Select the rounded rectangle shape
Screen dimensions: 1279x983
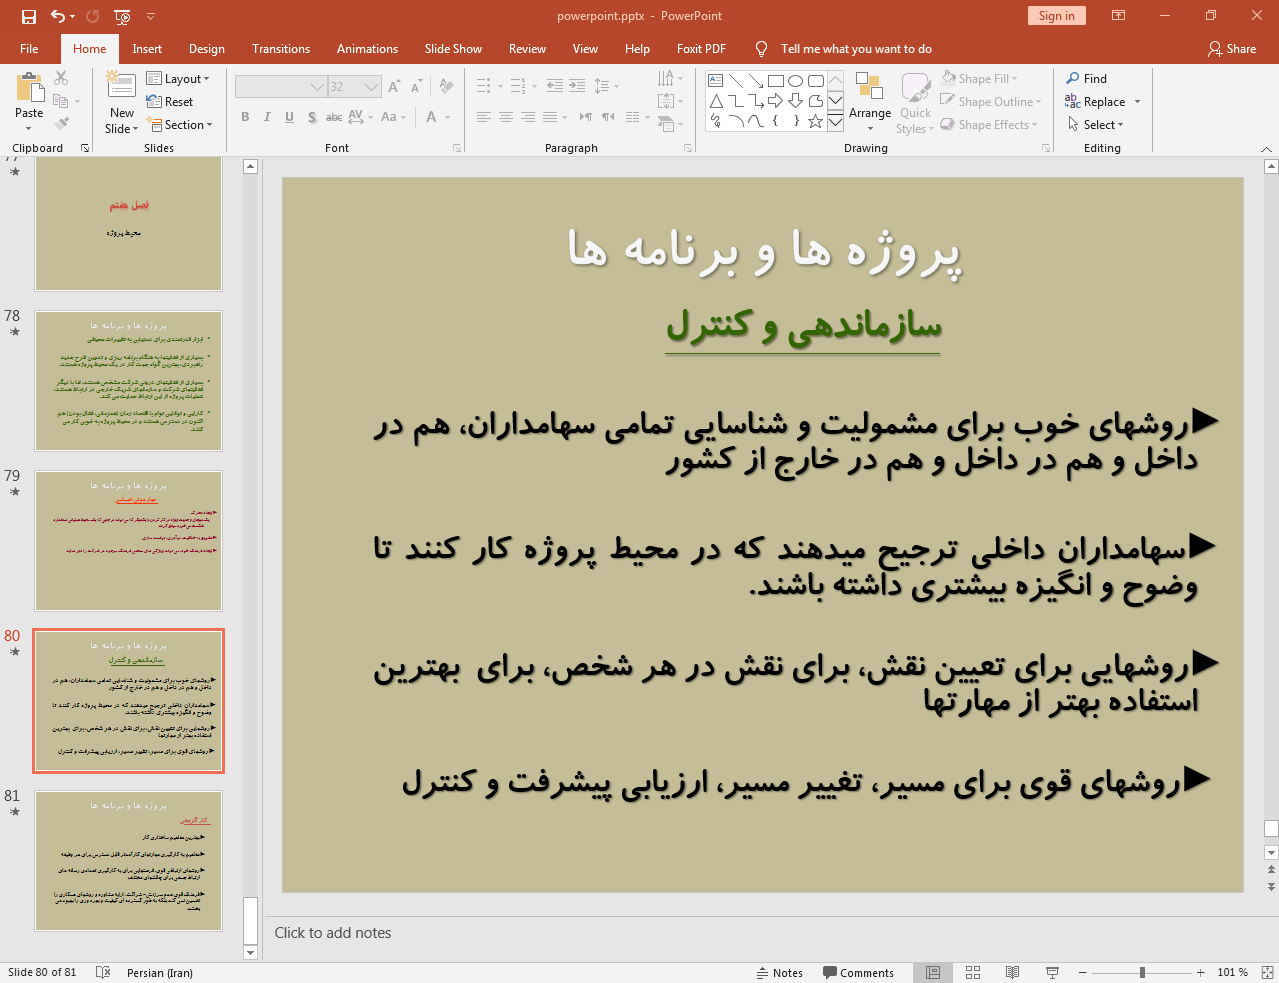(x=816, y=81)
